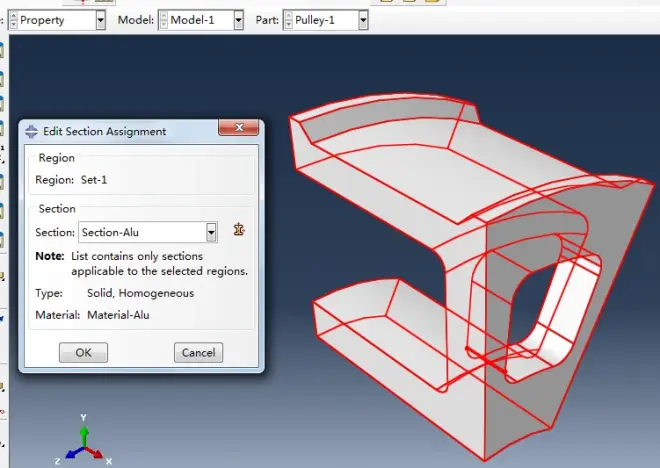This screenshot has height=468, width=660.
Task: Click the view triad coordinate axes
Action: 85,441
